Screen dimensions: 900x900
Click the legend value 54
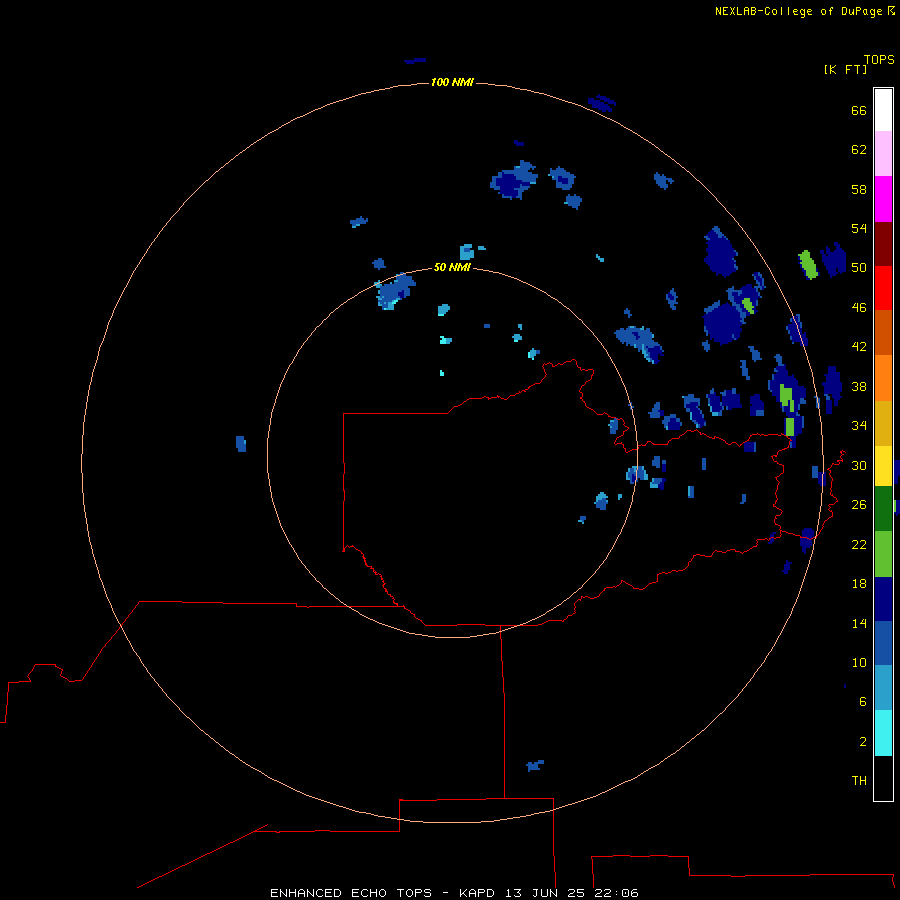pyautogui.click(x=859, y=228)
